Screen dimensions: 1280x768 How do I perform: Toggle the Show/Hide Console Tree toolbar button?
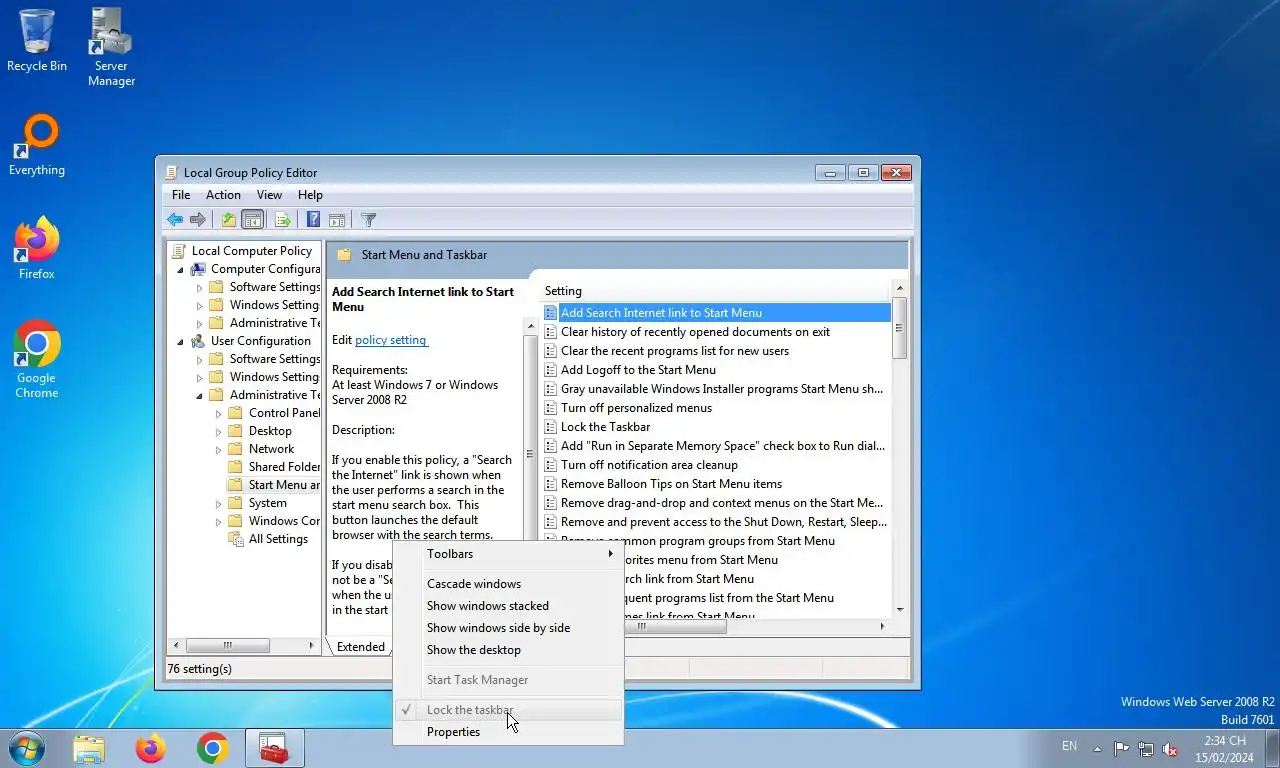[x=253, y=220]
